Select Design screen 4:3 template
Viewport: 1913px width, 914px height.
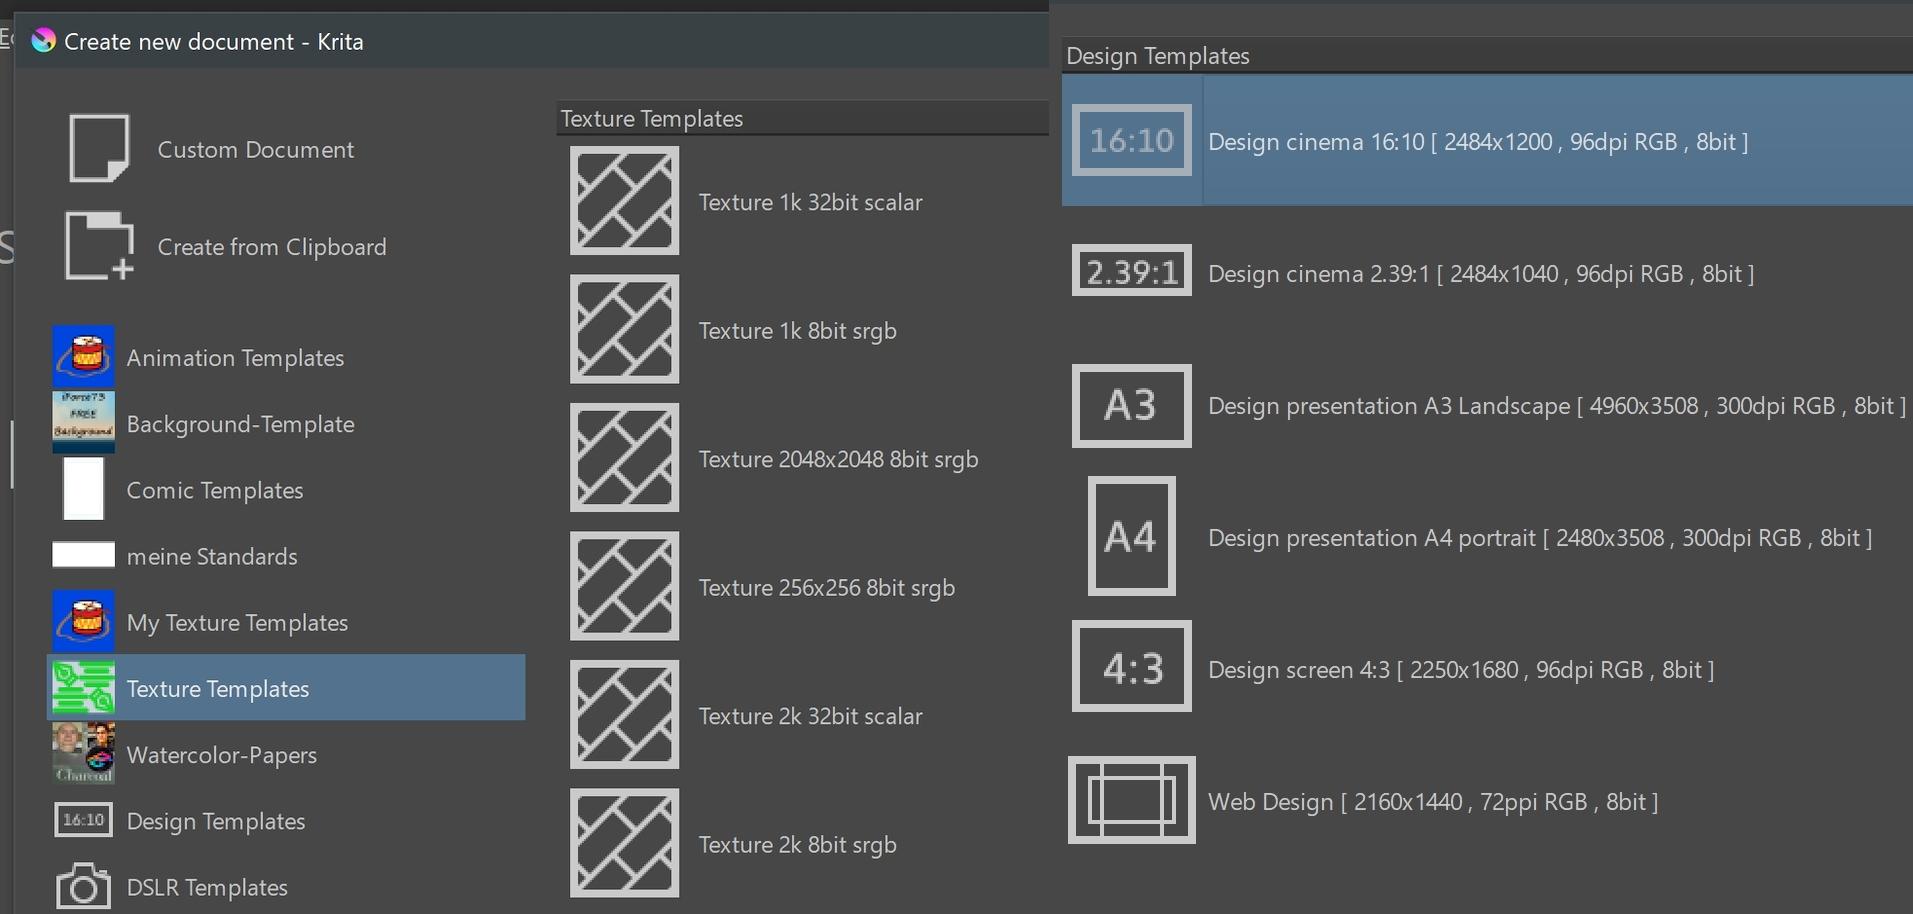coord(1460,669)
